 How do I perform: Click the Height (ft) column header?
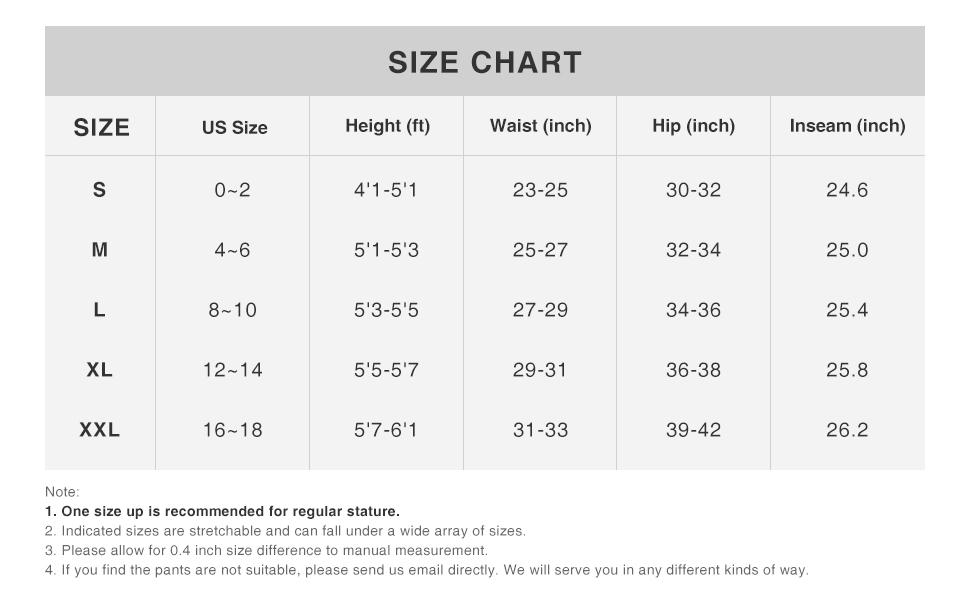tap(387, 126)
